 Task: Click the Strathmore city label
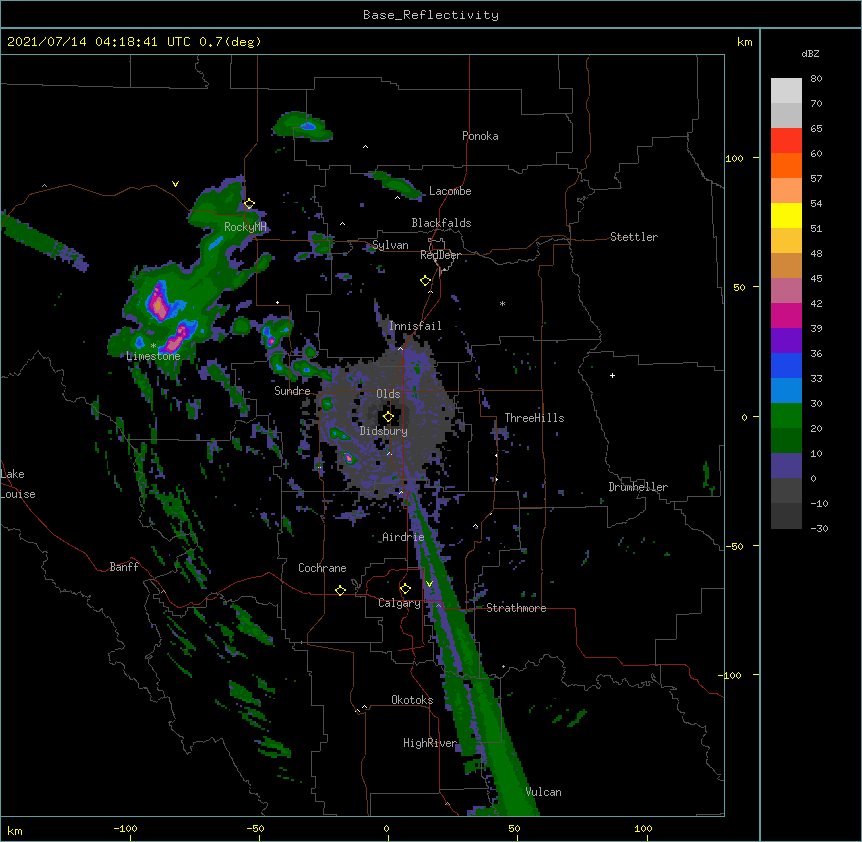click(516, 608)
